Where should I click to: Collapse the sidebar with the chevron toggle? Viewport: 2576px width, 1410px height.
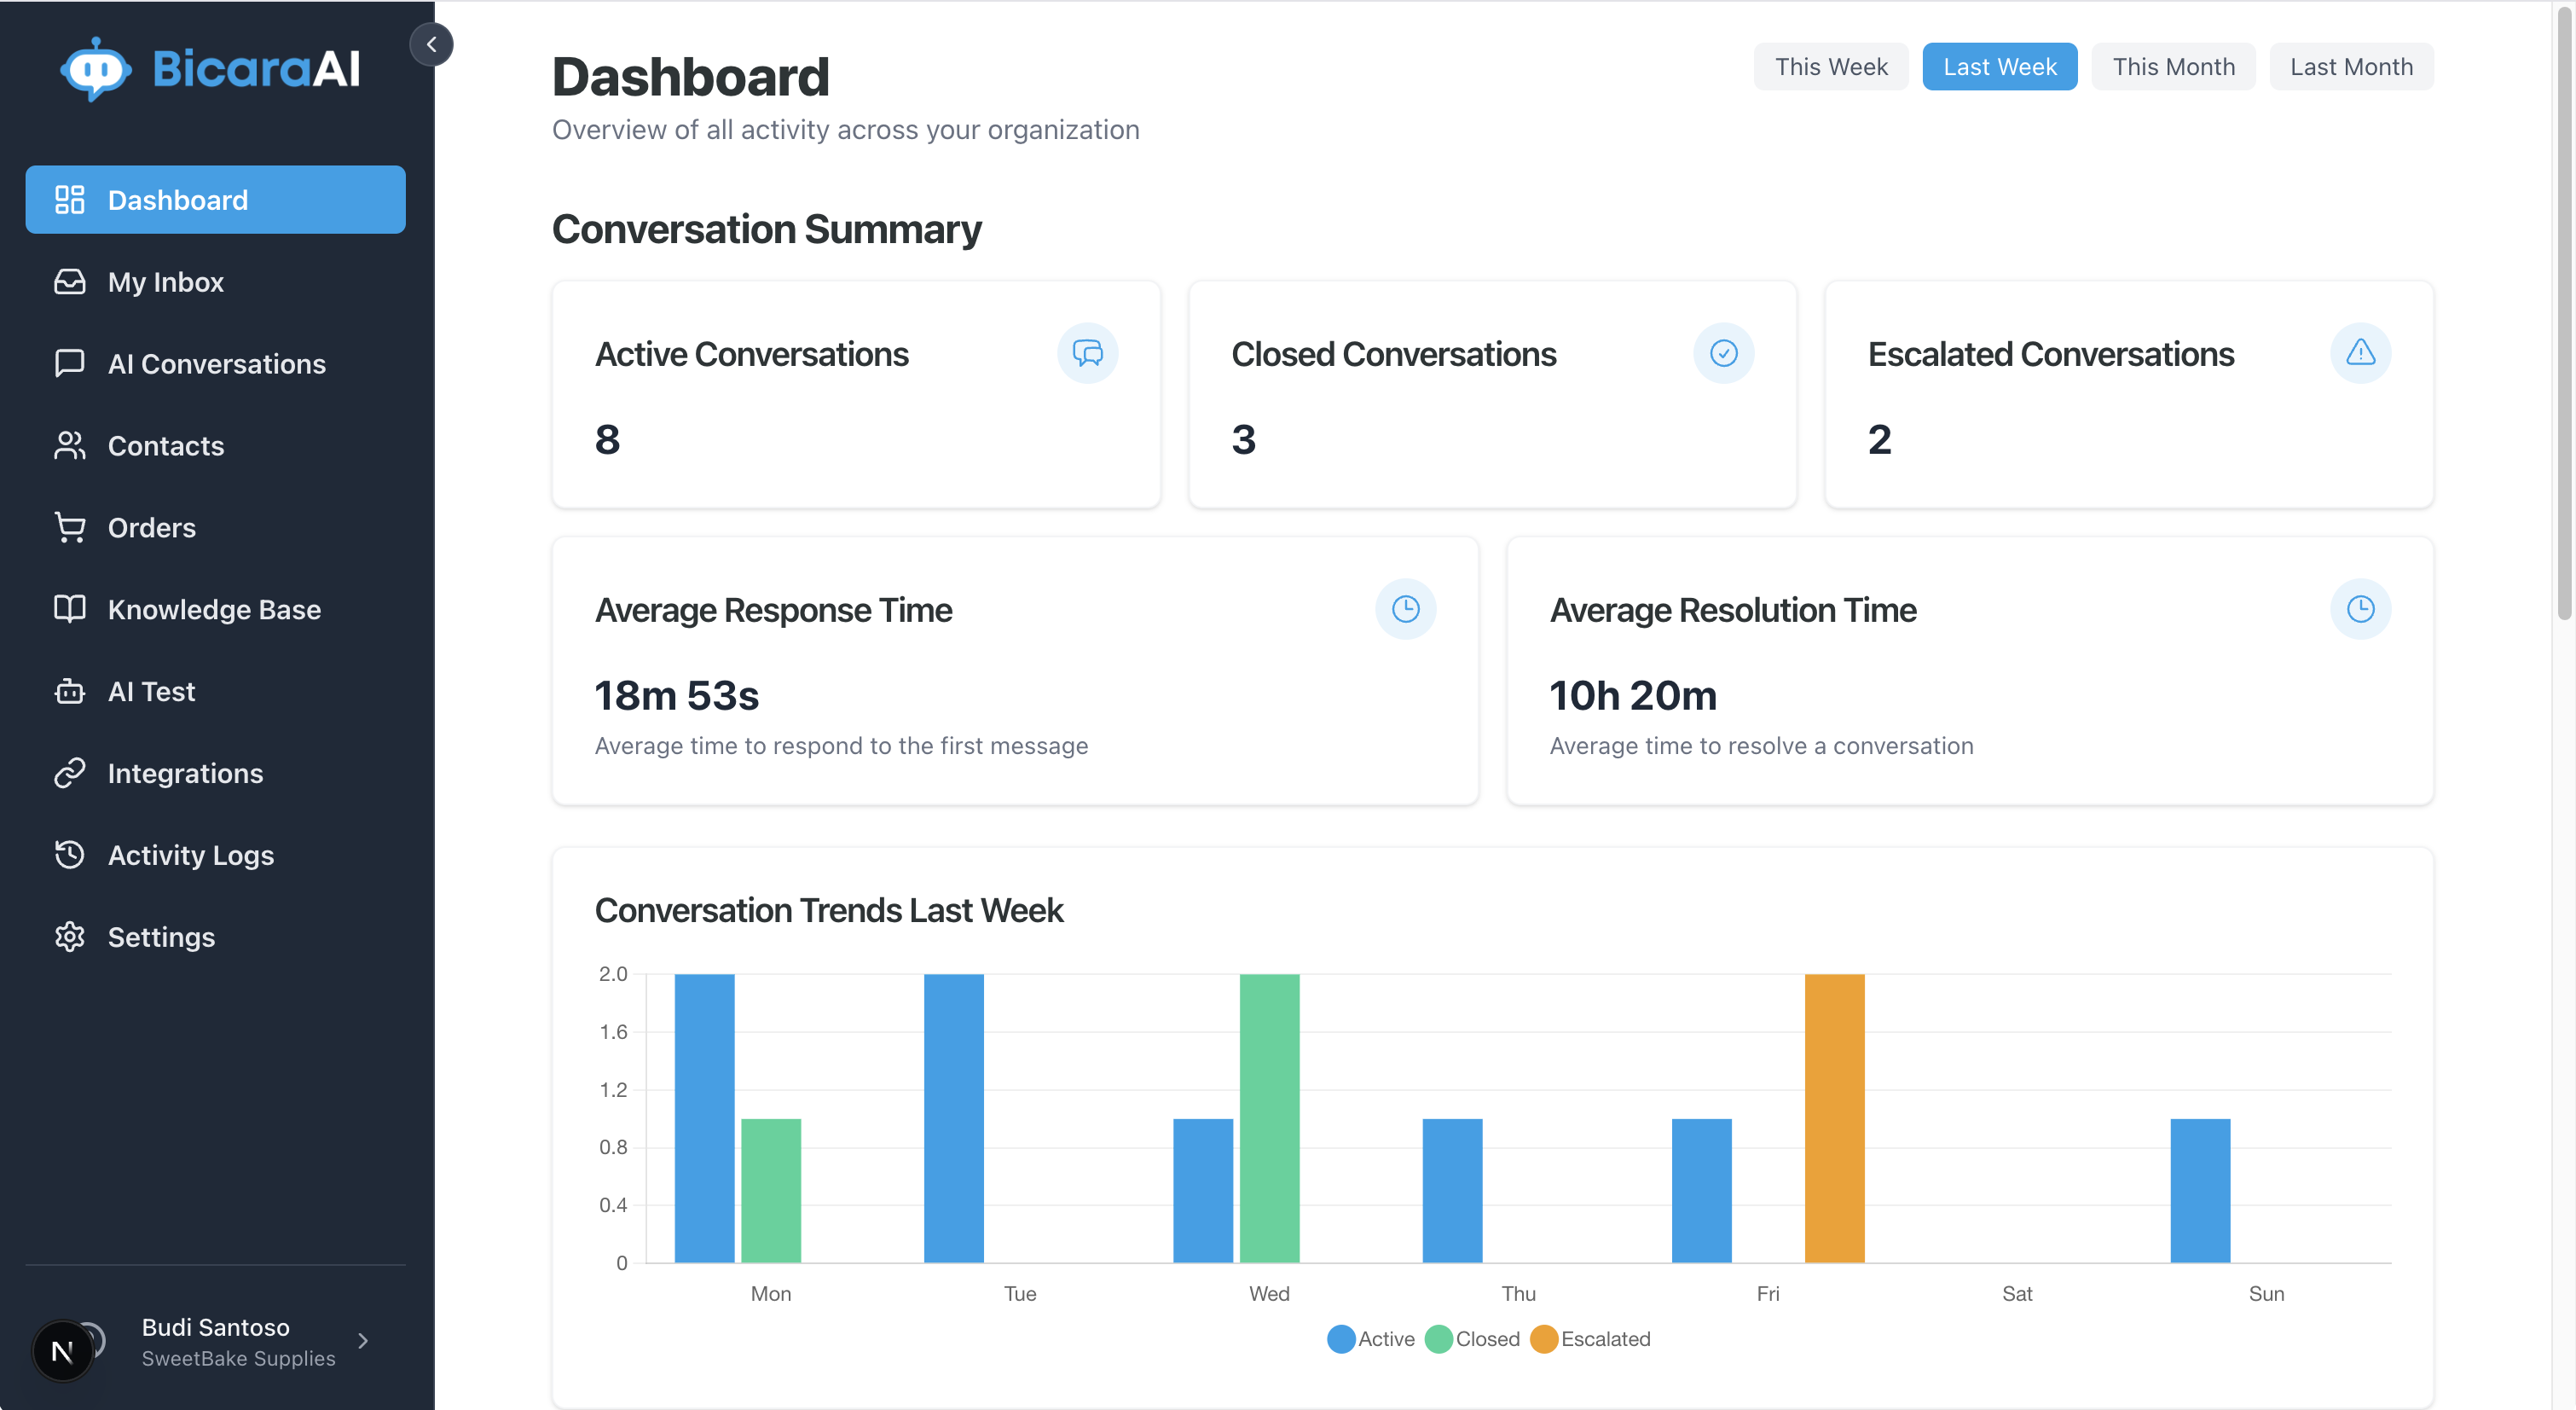[x=432, y=44]
